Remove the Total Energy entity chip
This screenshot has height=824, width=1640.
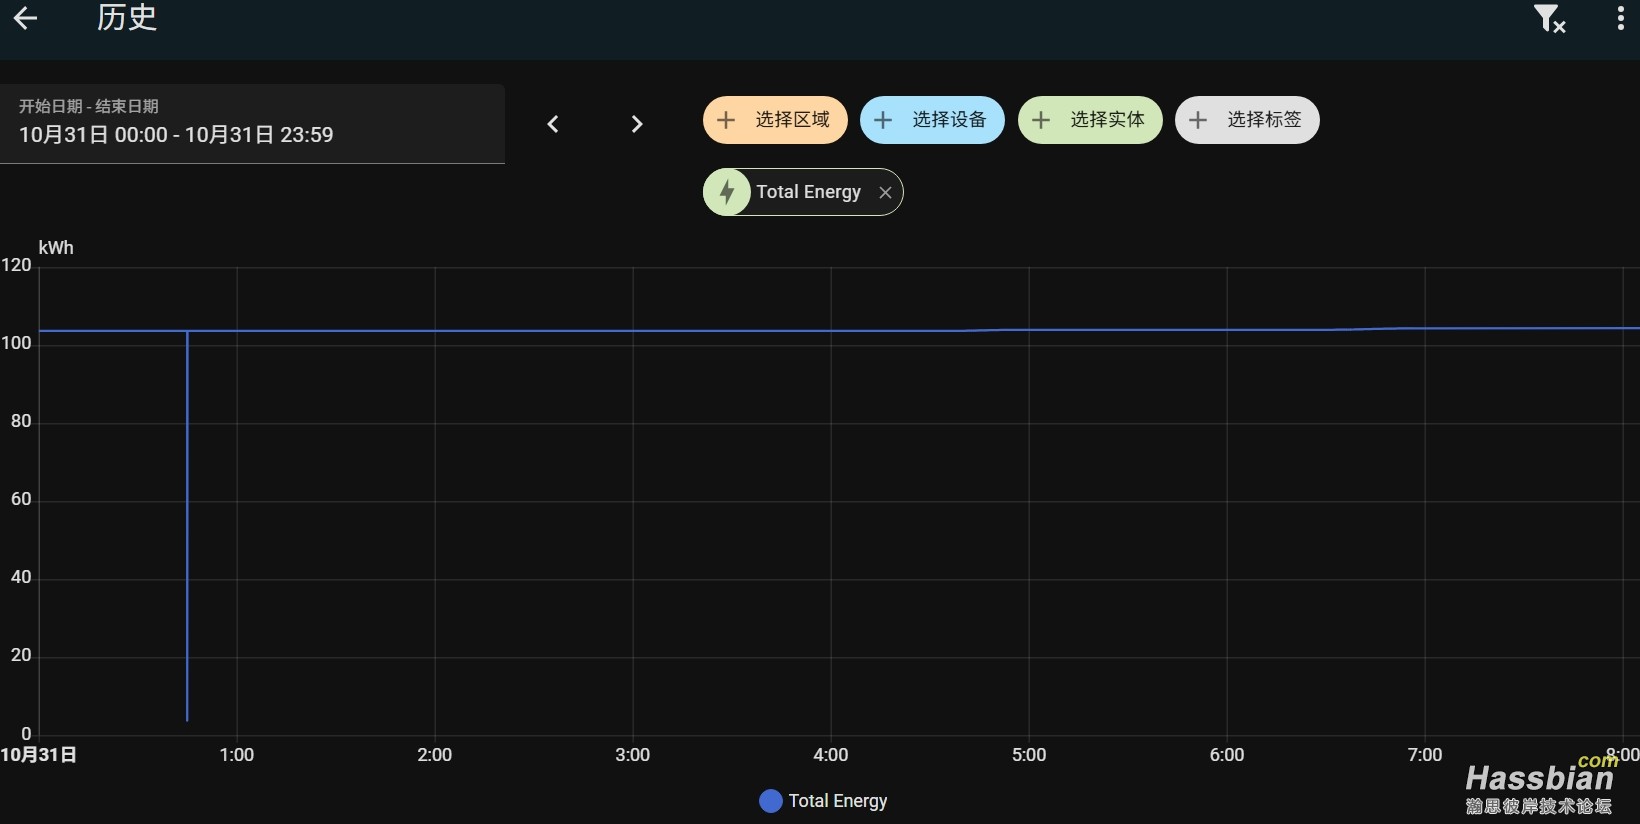tap(885, 193)
